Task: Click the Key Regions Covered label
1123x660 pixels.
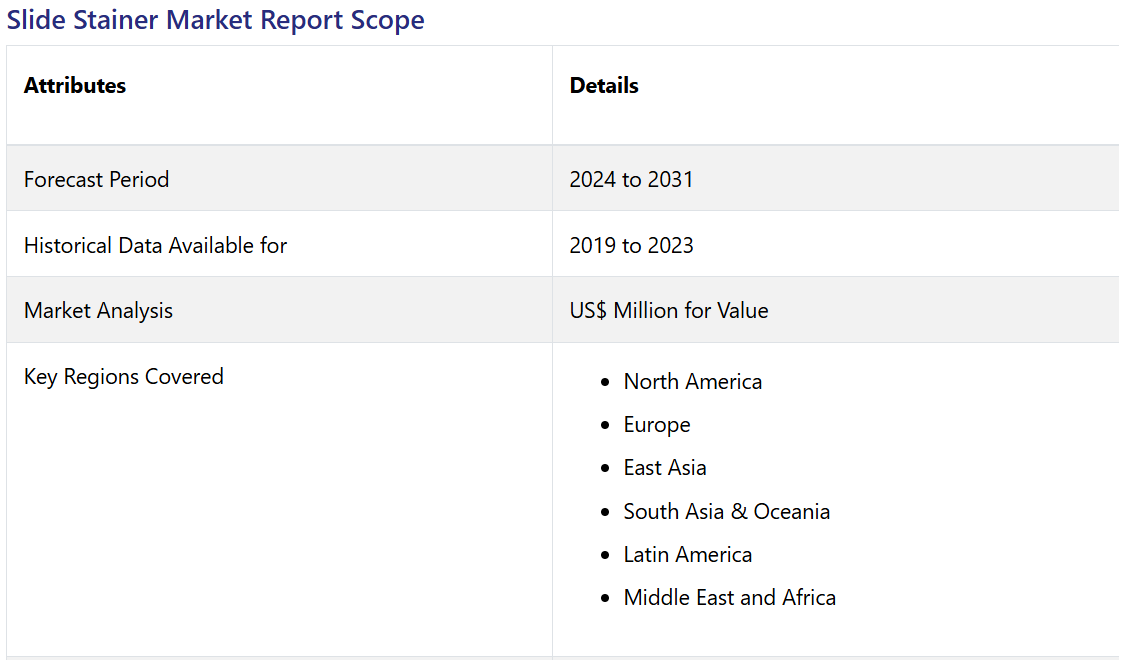Action: tap(123, 377)
